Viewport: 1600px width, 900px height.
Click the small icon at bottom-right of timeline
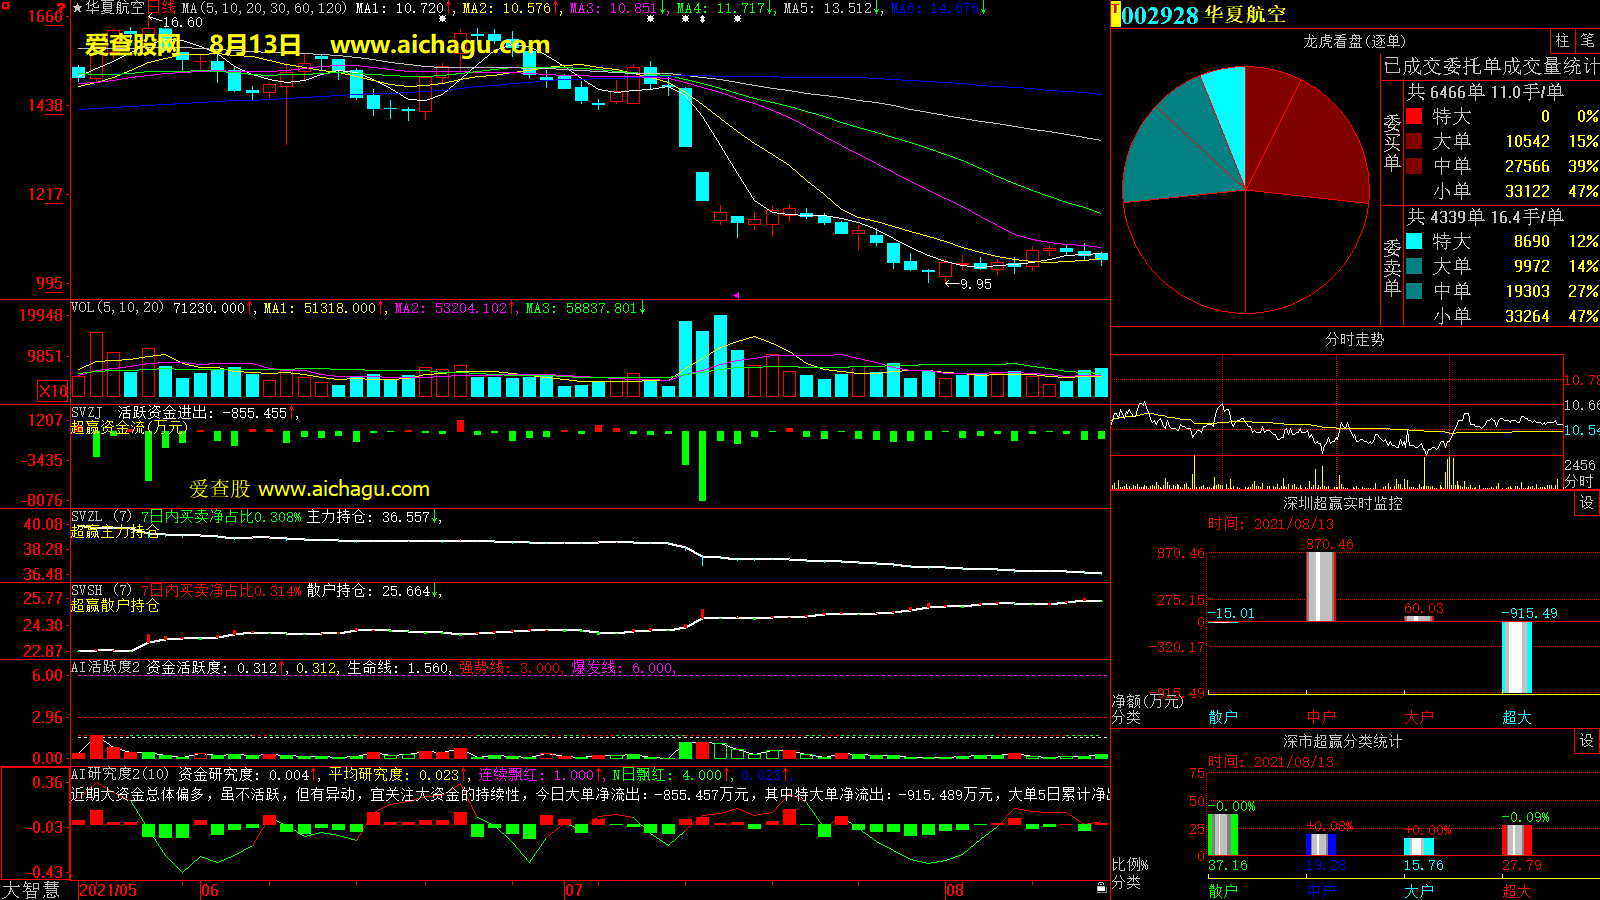1101,887
